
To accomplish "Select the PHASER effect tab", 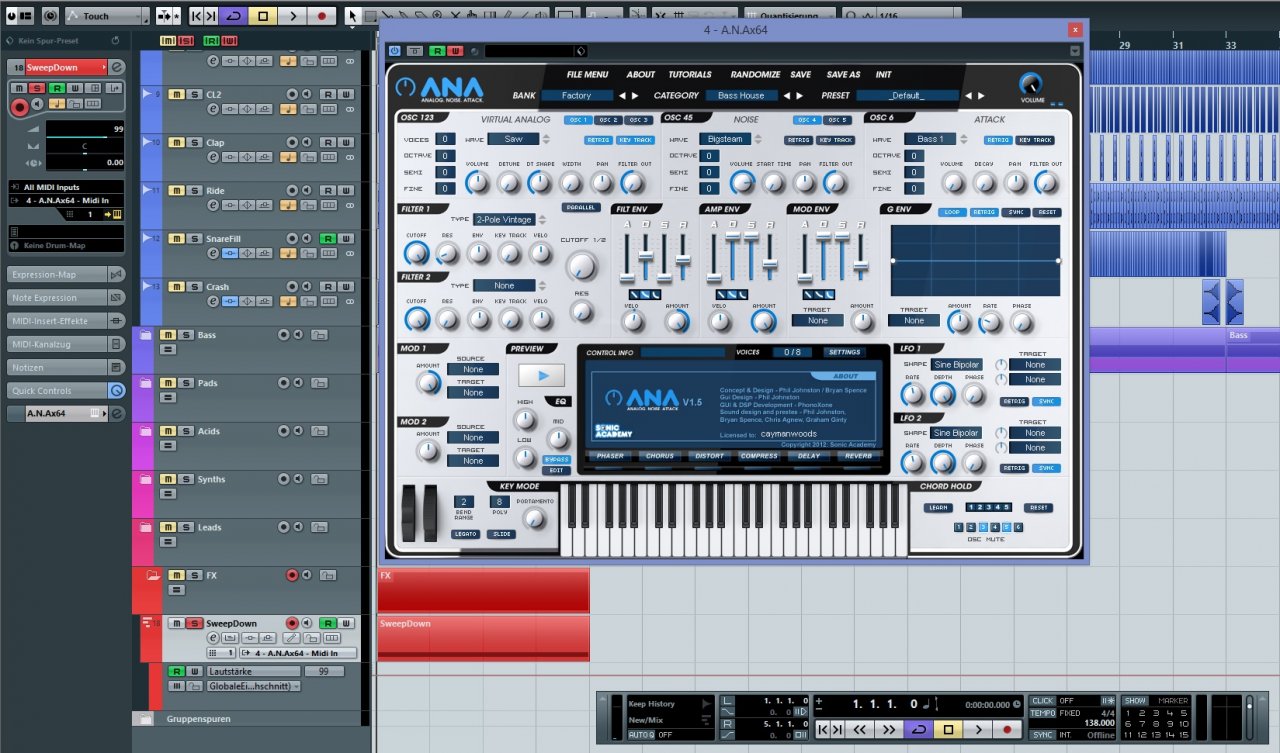I will click(610, 456).
